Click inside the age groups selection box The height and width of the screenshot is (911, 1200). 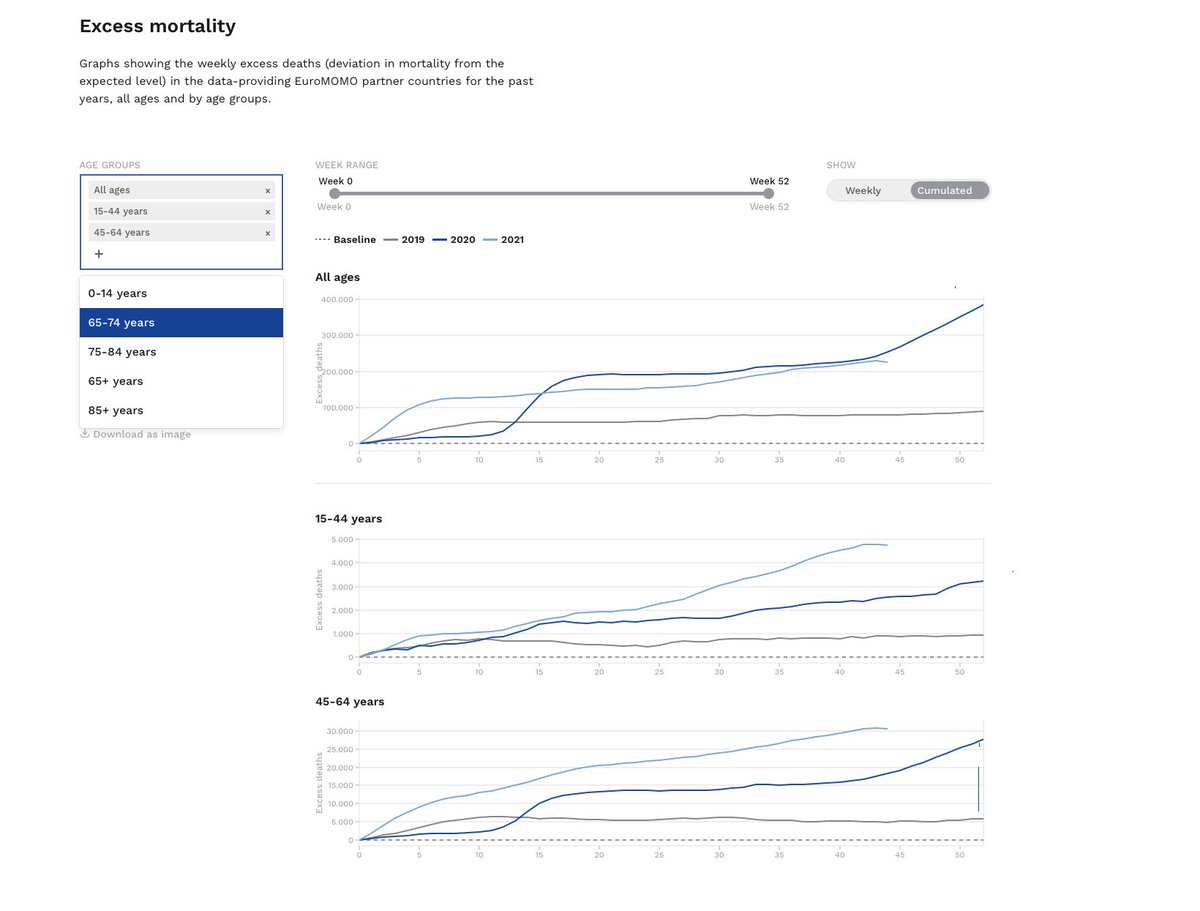181,222
